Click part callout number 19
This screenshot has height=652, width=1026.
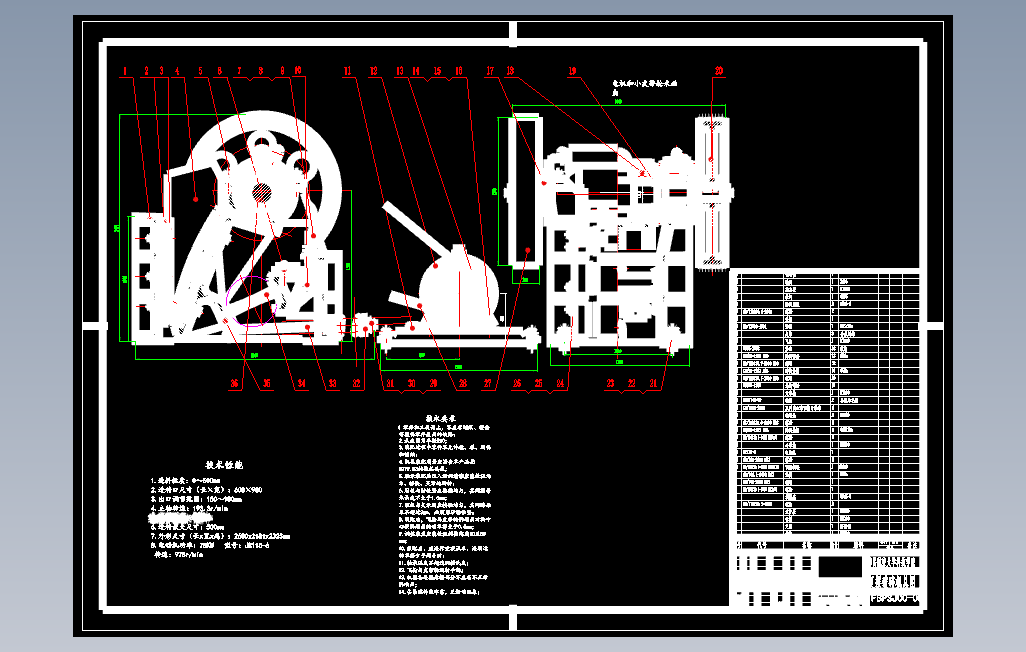tap(573, 71)
